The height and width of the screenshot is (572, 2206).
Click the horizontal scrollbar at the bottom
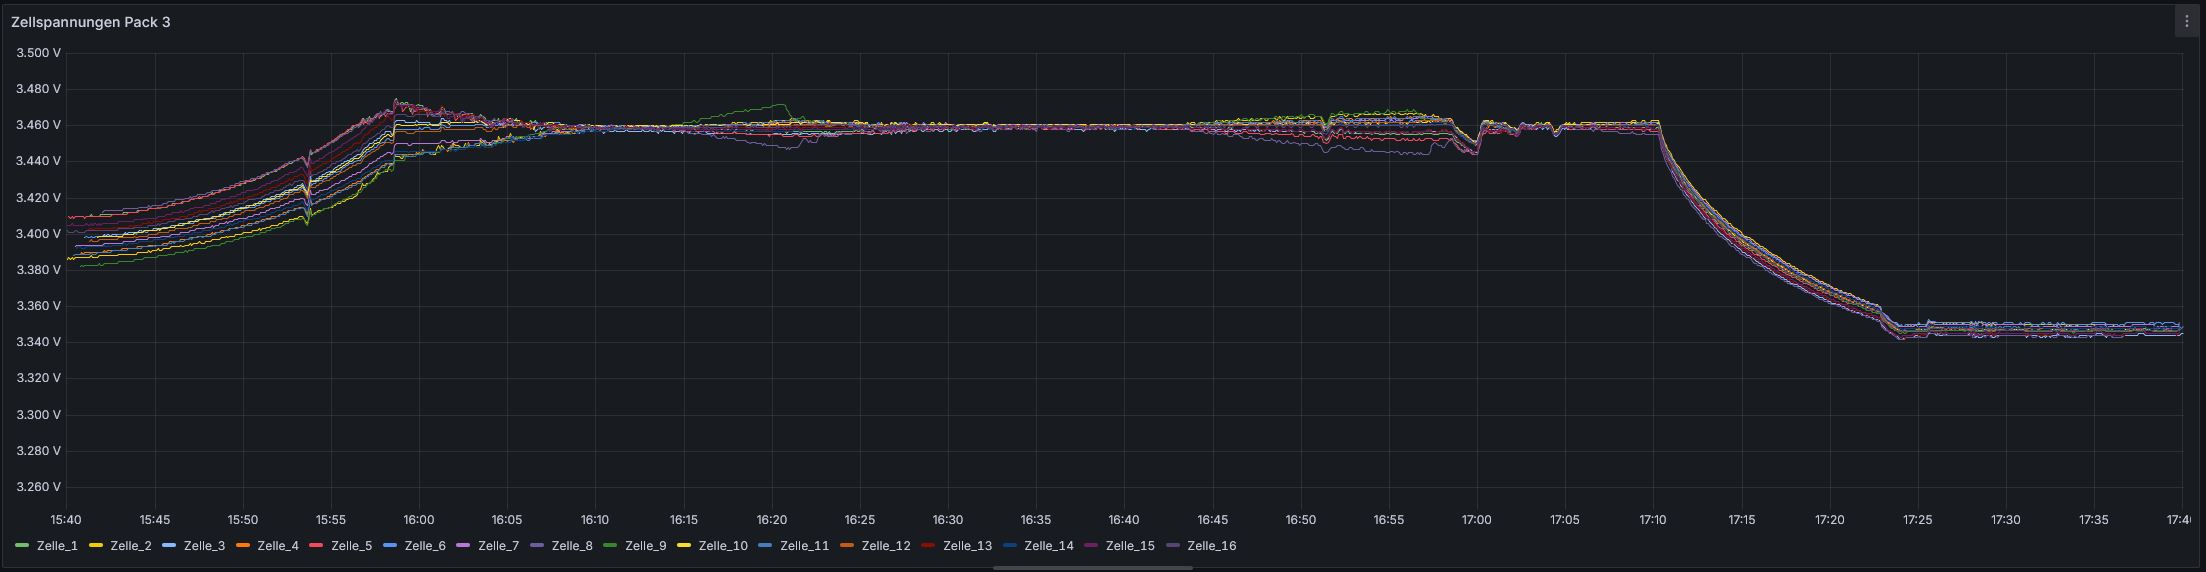[1092, 567]
